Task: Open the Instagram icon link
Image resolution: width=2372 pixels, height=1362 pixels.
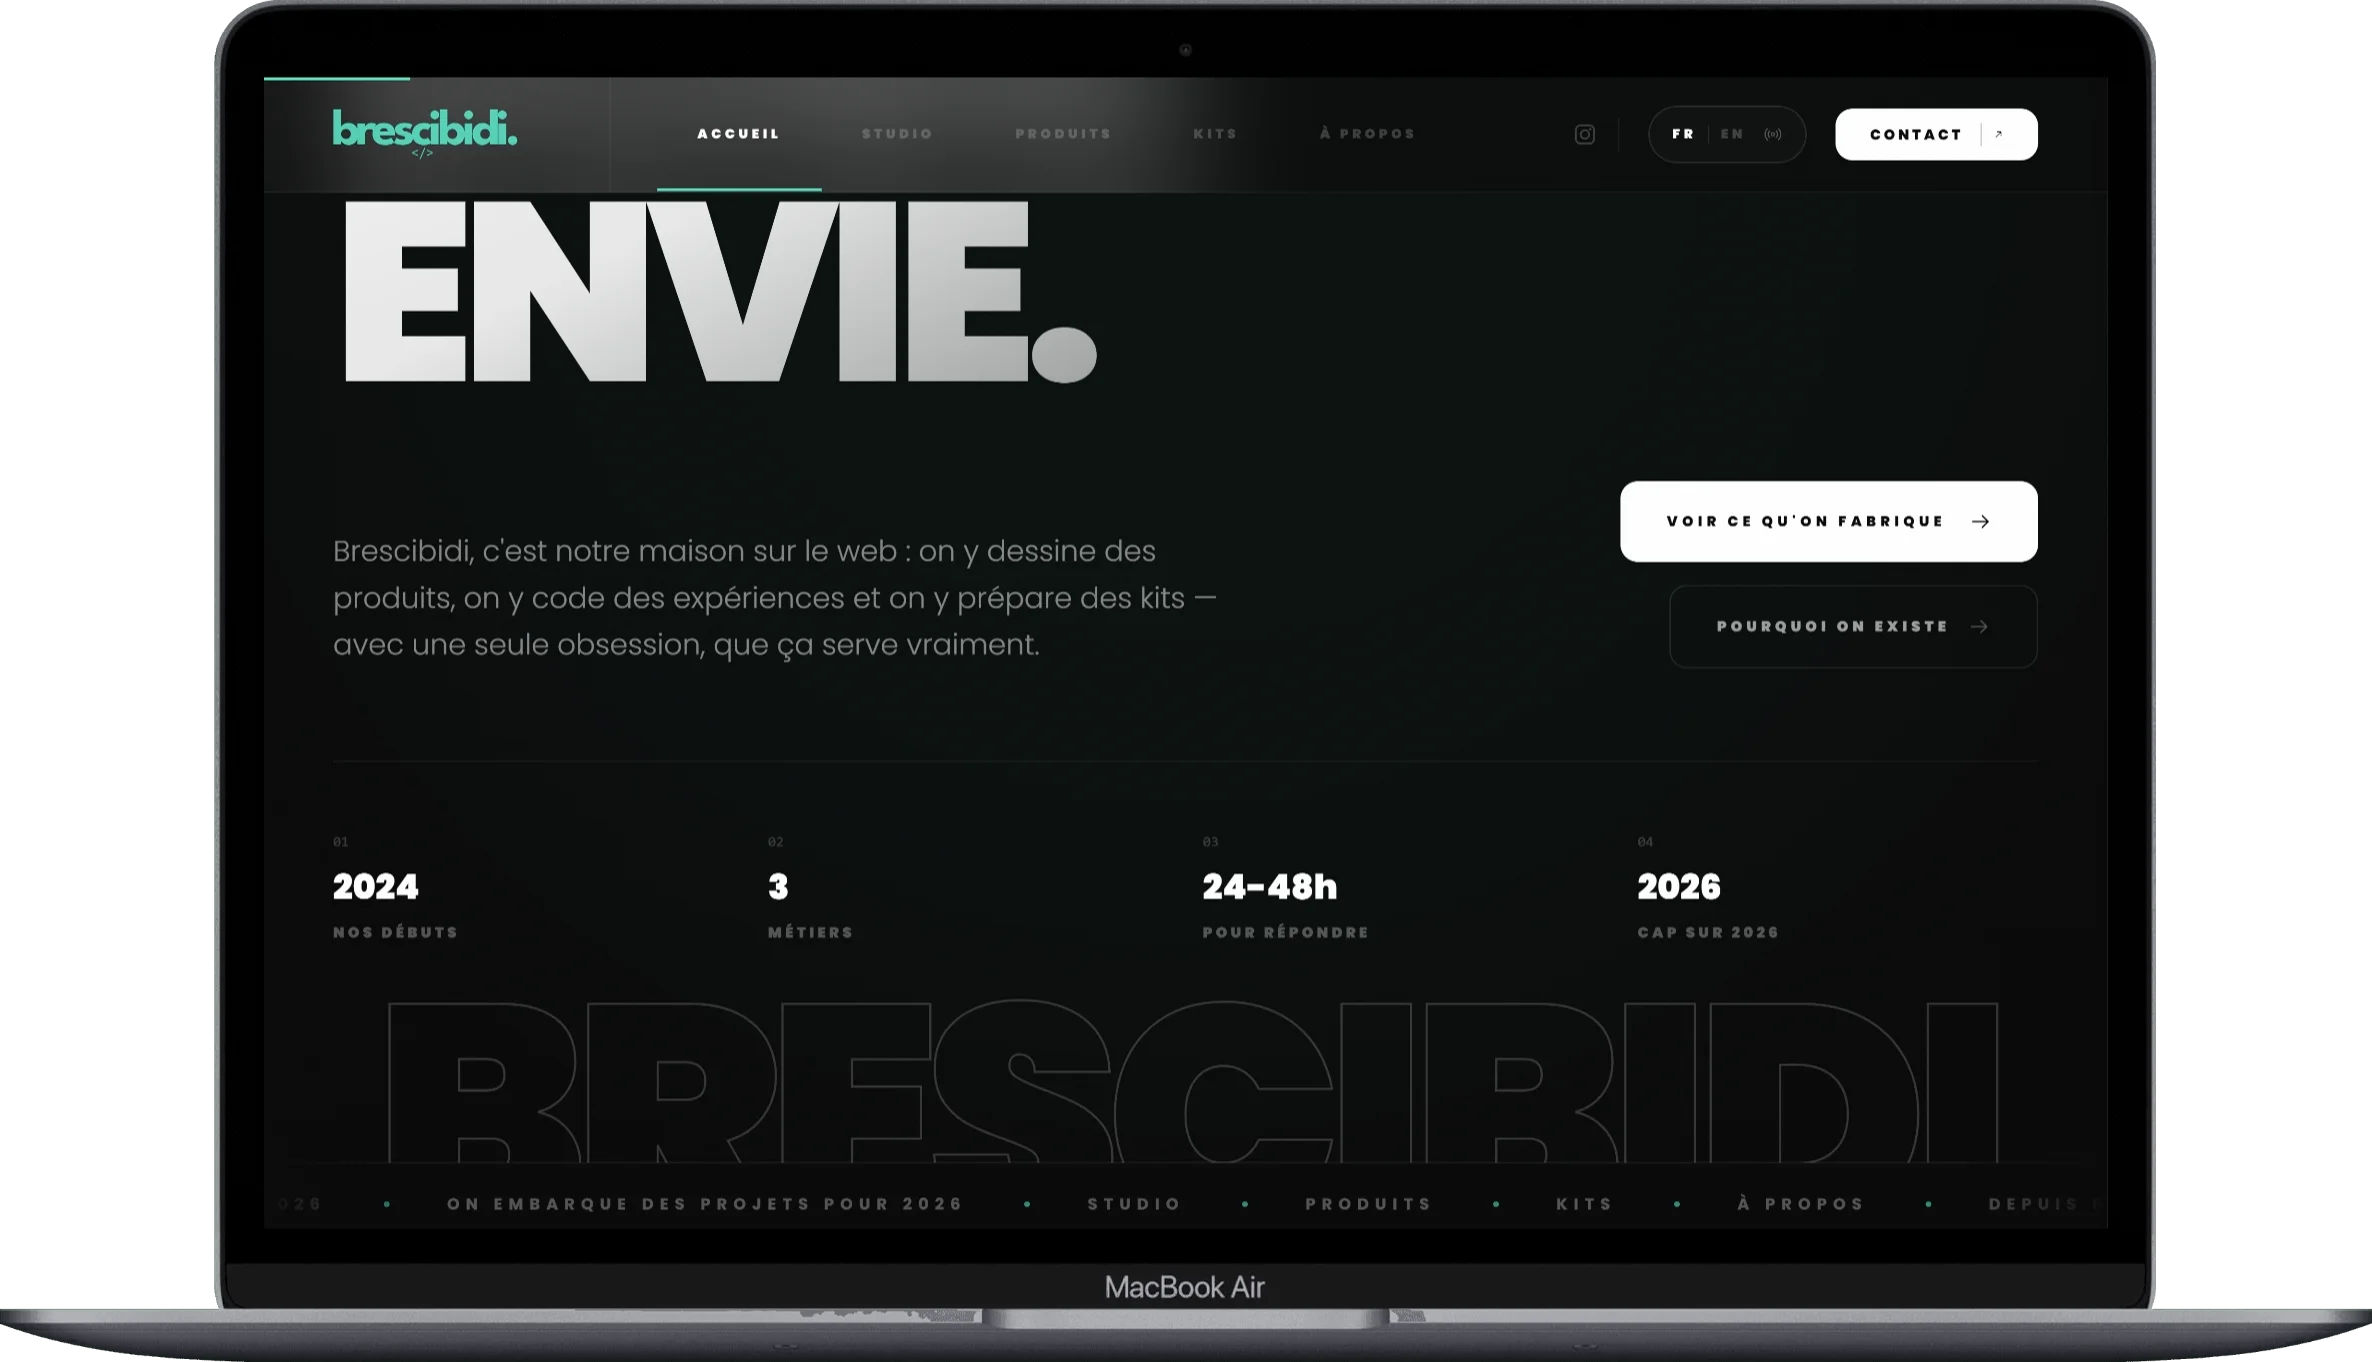Action: coord(1584,134)
